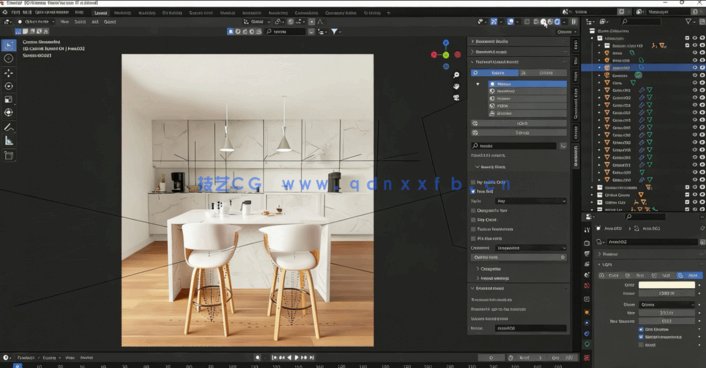Image resolution: width=706 pixels, height=368 pixels.
Task: Select the Measure ruler tool
Action: (9, 141)
